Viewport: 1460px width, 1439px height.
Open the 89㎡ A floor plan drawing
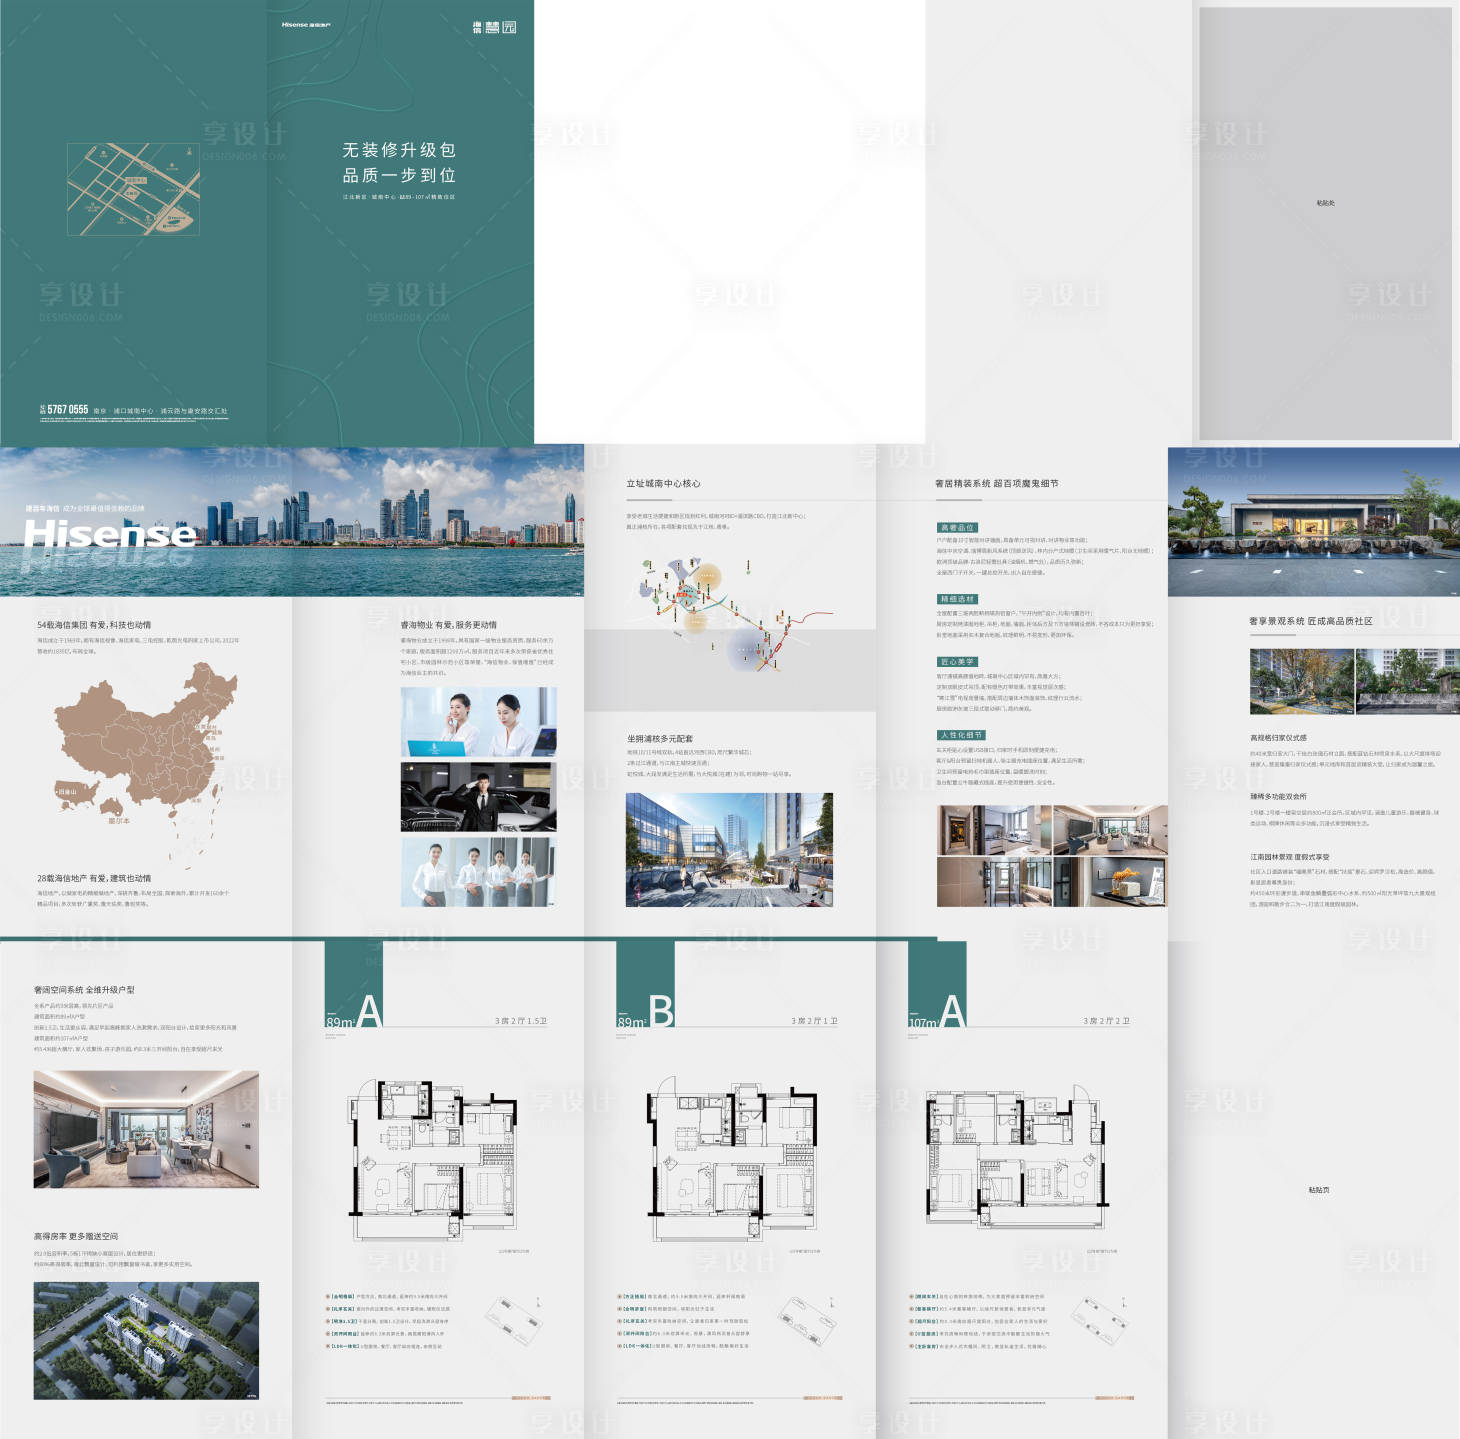pos(432,1162)
